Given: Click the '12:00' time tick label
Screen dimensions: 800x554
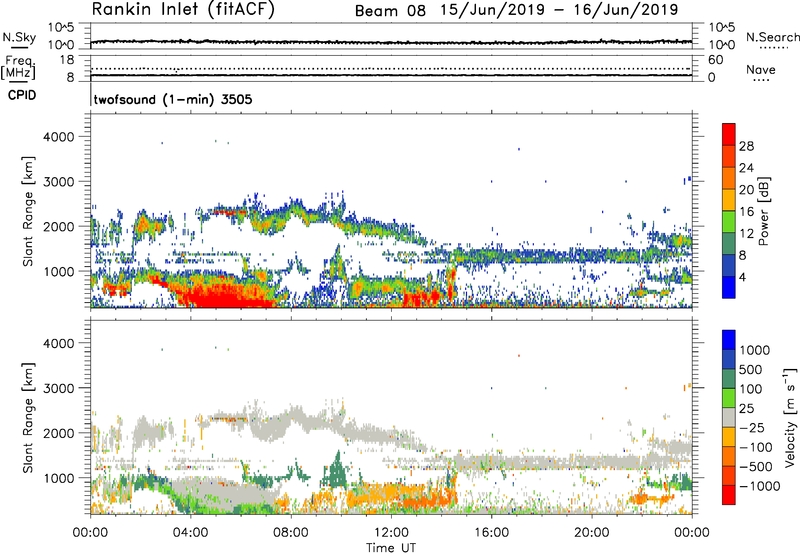Looking at the screenshot, I should [x=391, y=533].
